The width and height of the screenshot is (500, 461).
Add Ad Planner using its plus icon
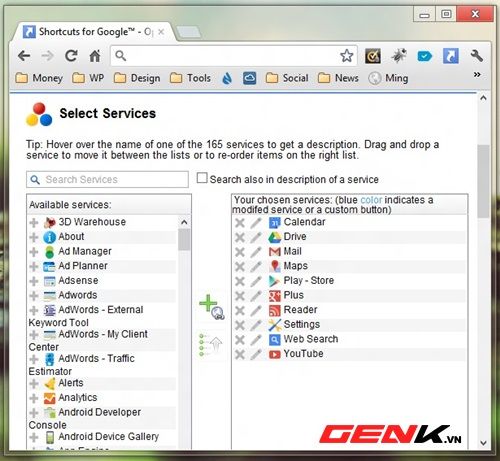tap(34, 266)
